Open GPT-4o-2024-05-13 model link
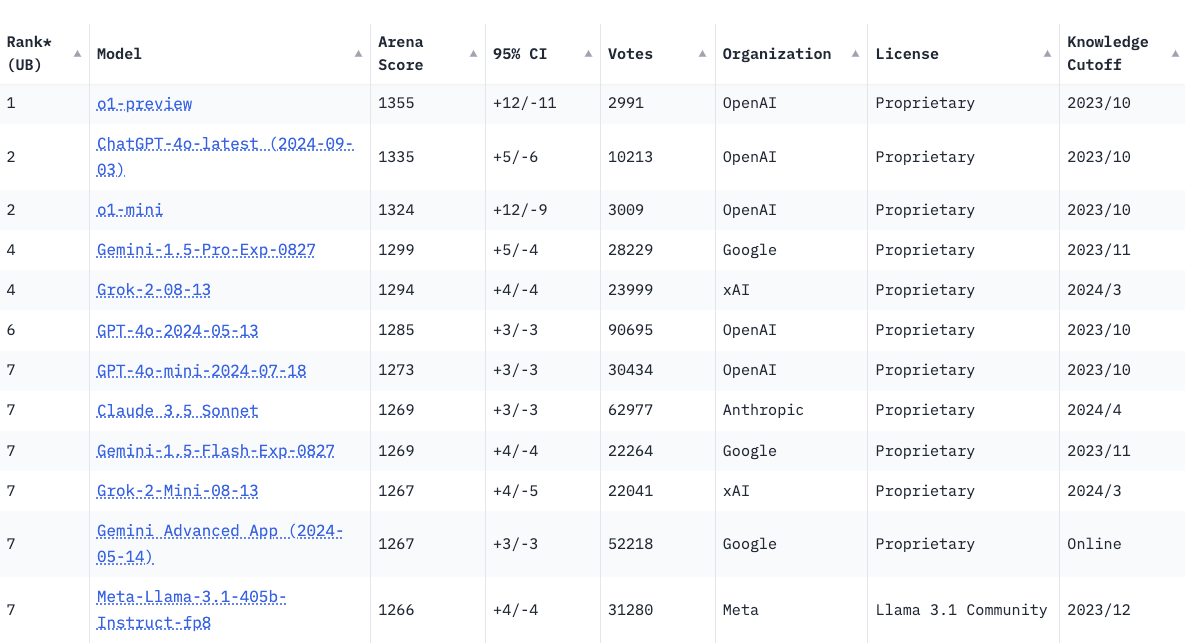 [178, 331]
